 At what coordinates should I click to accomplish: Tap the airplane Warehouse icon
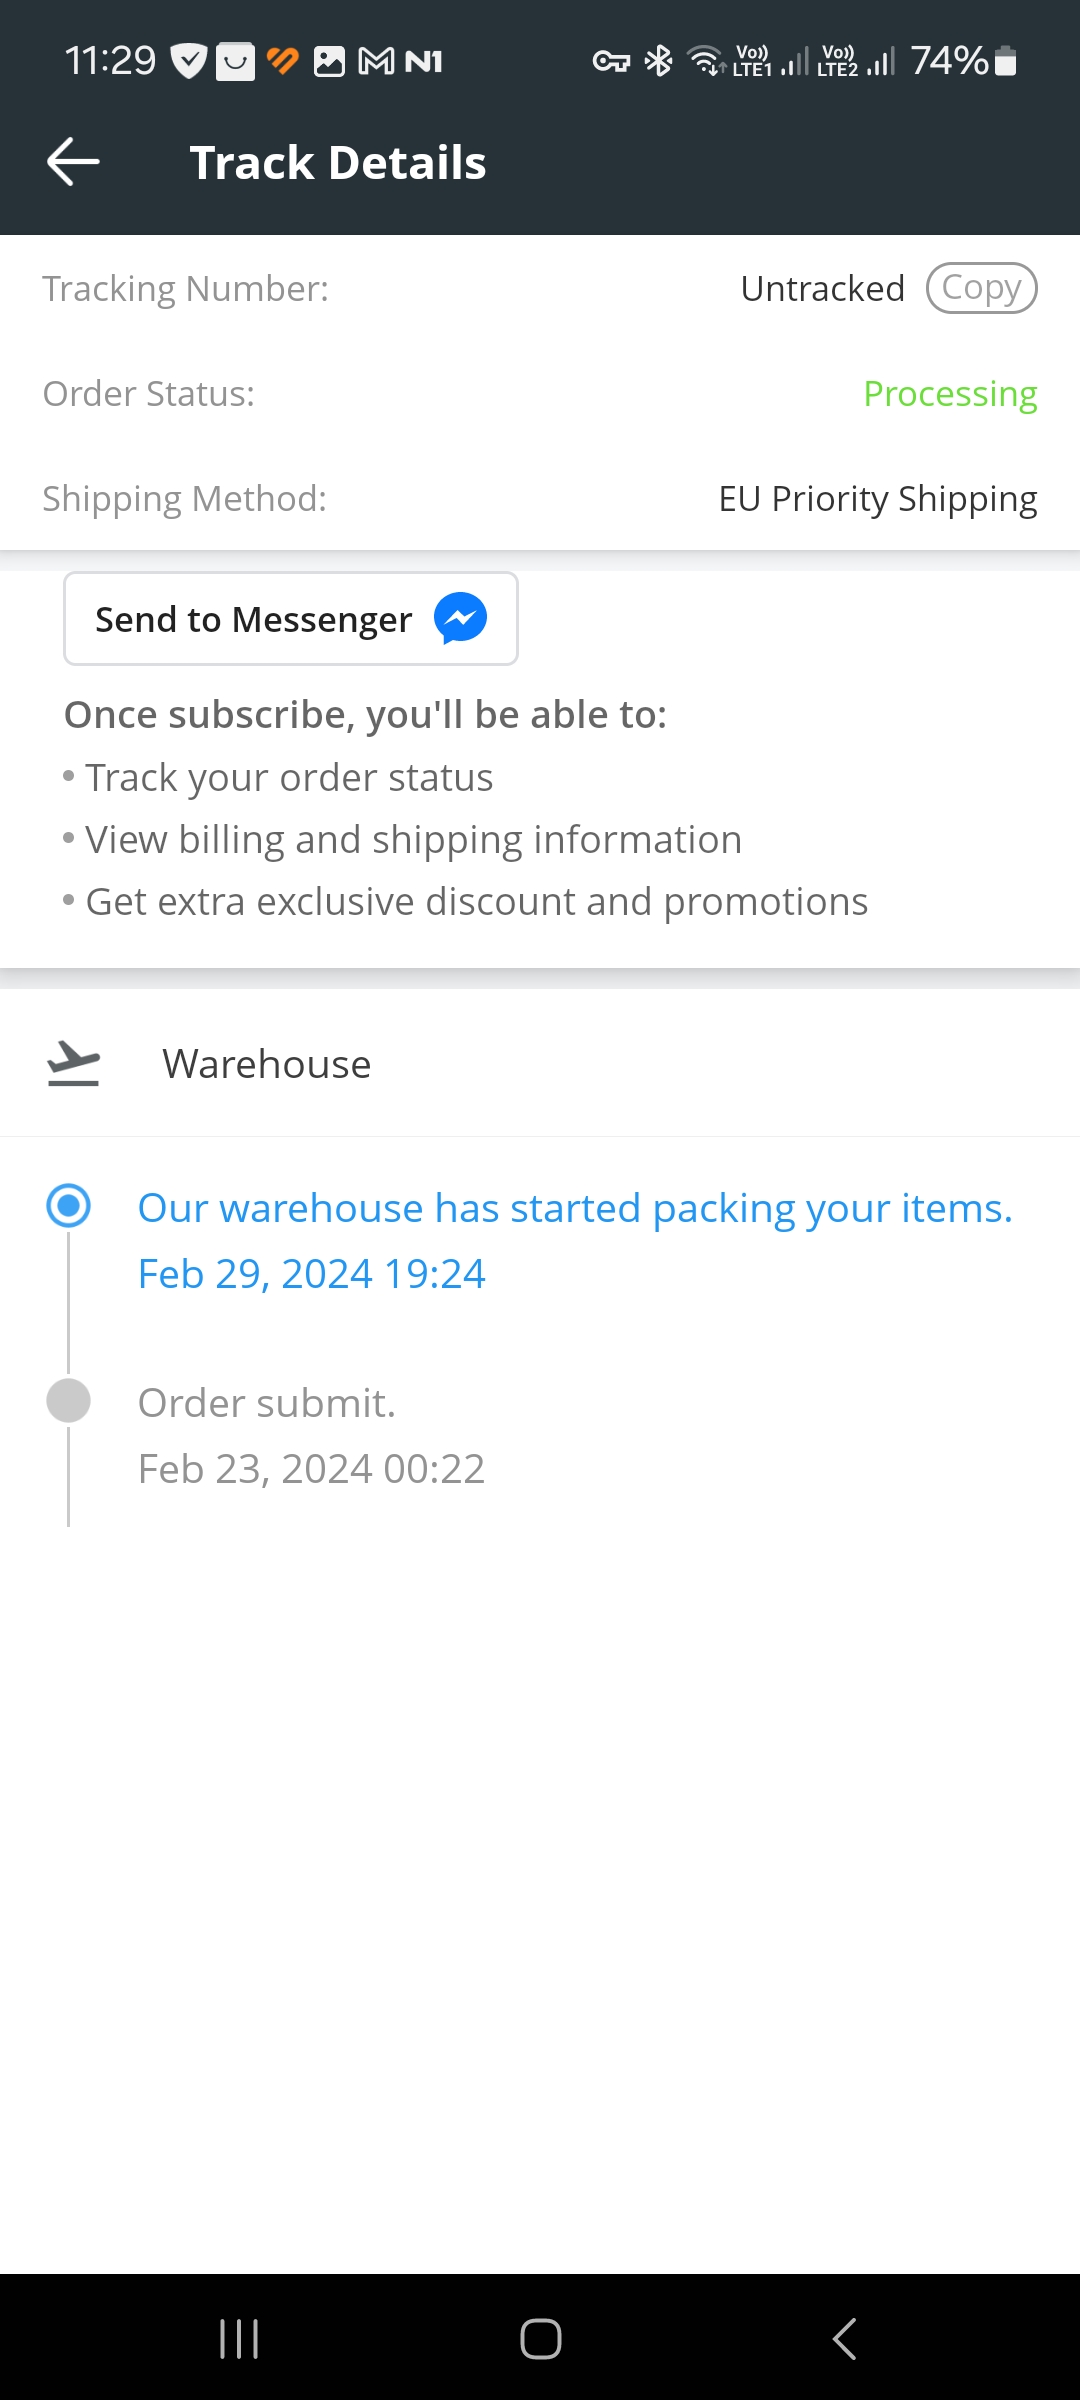coord(73,1063)
